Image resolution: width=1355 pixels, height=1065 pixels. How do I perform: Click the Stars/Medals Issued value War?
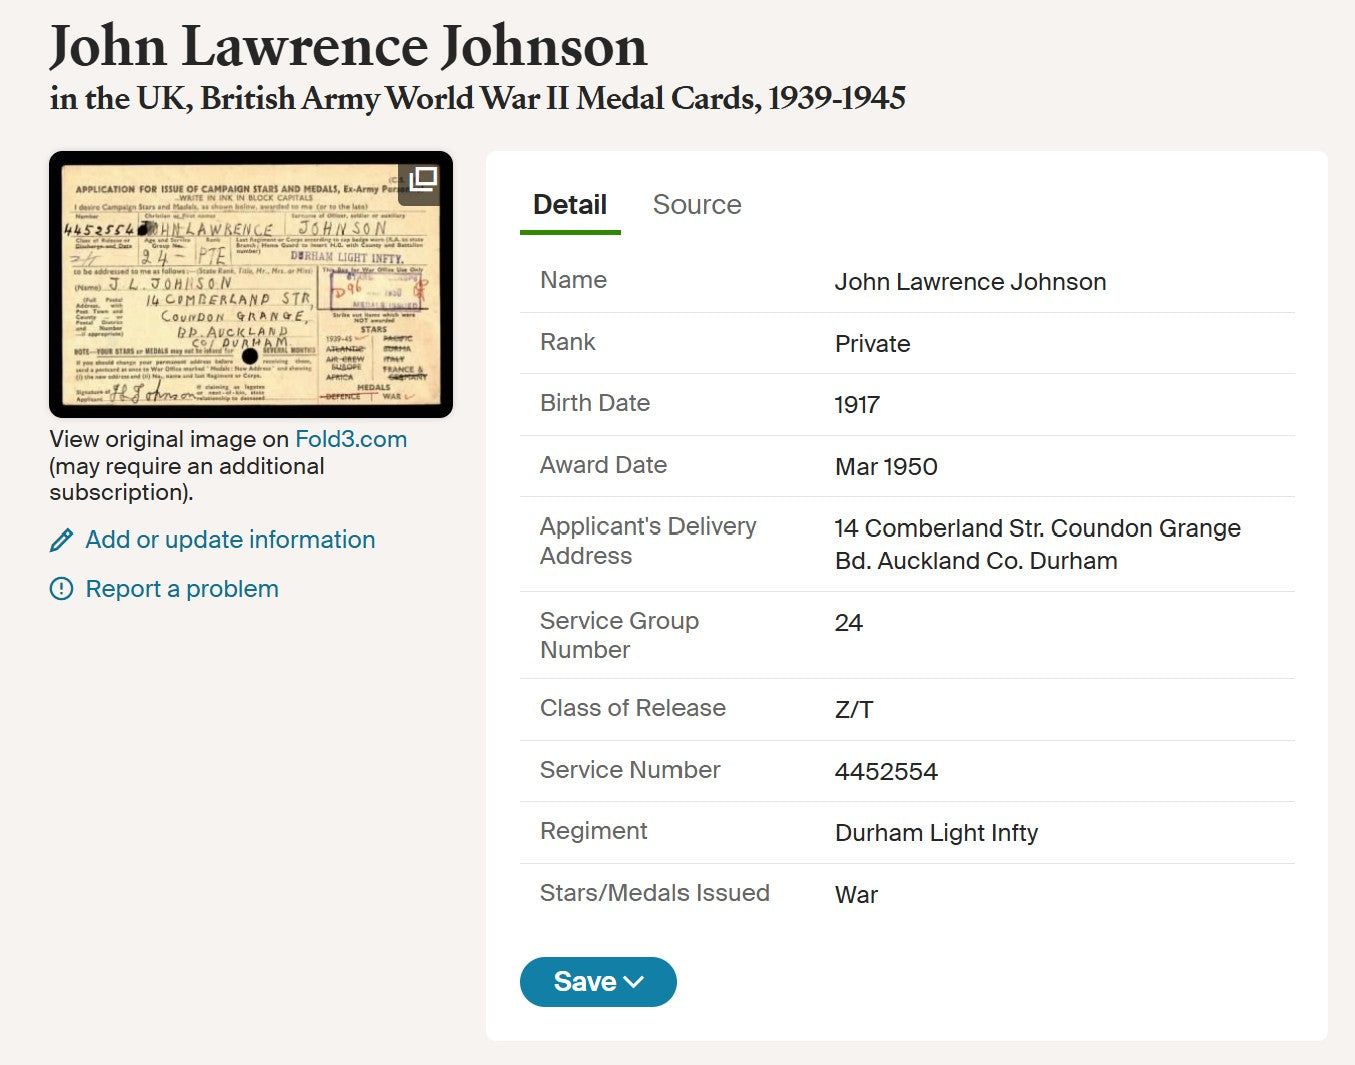(856, 895)
